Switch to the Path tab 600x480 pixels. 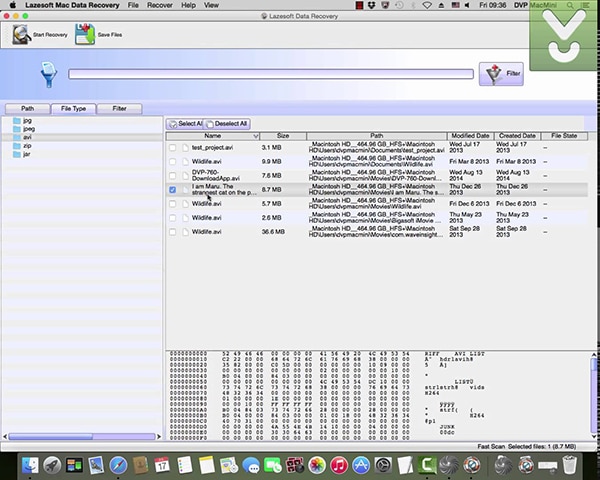[28, 109]
